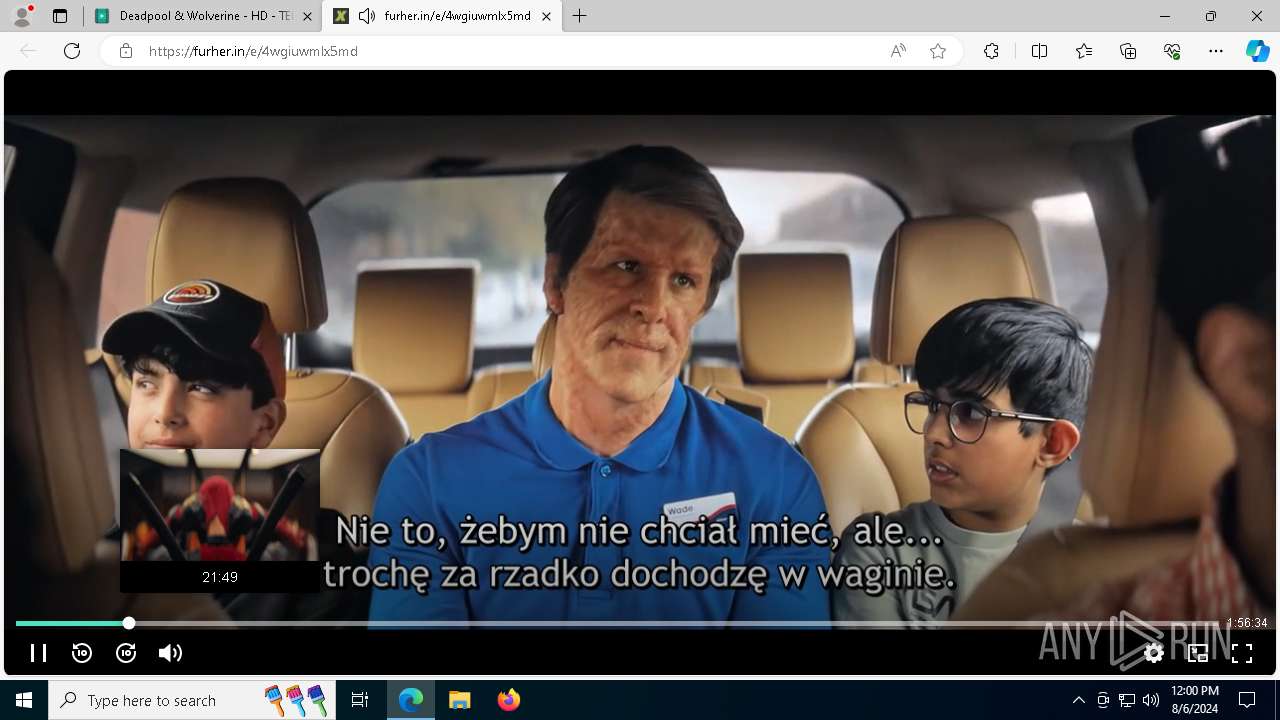Image resolution: width=1280 pixels, height=720 pixels.
Task: Open system volume tray icon
Action: 1151,700
